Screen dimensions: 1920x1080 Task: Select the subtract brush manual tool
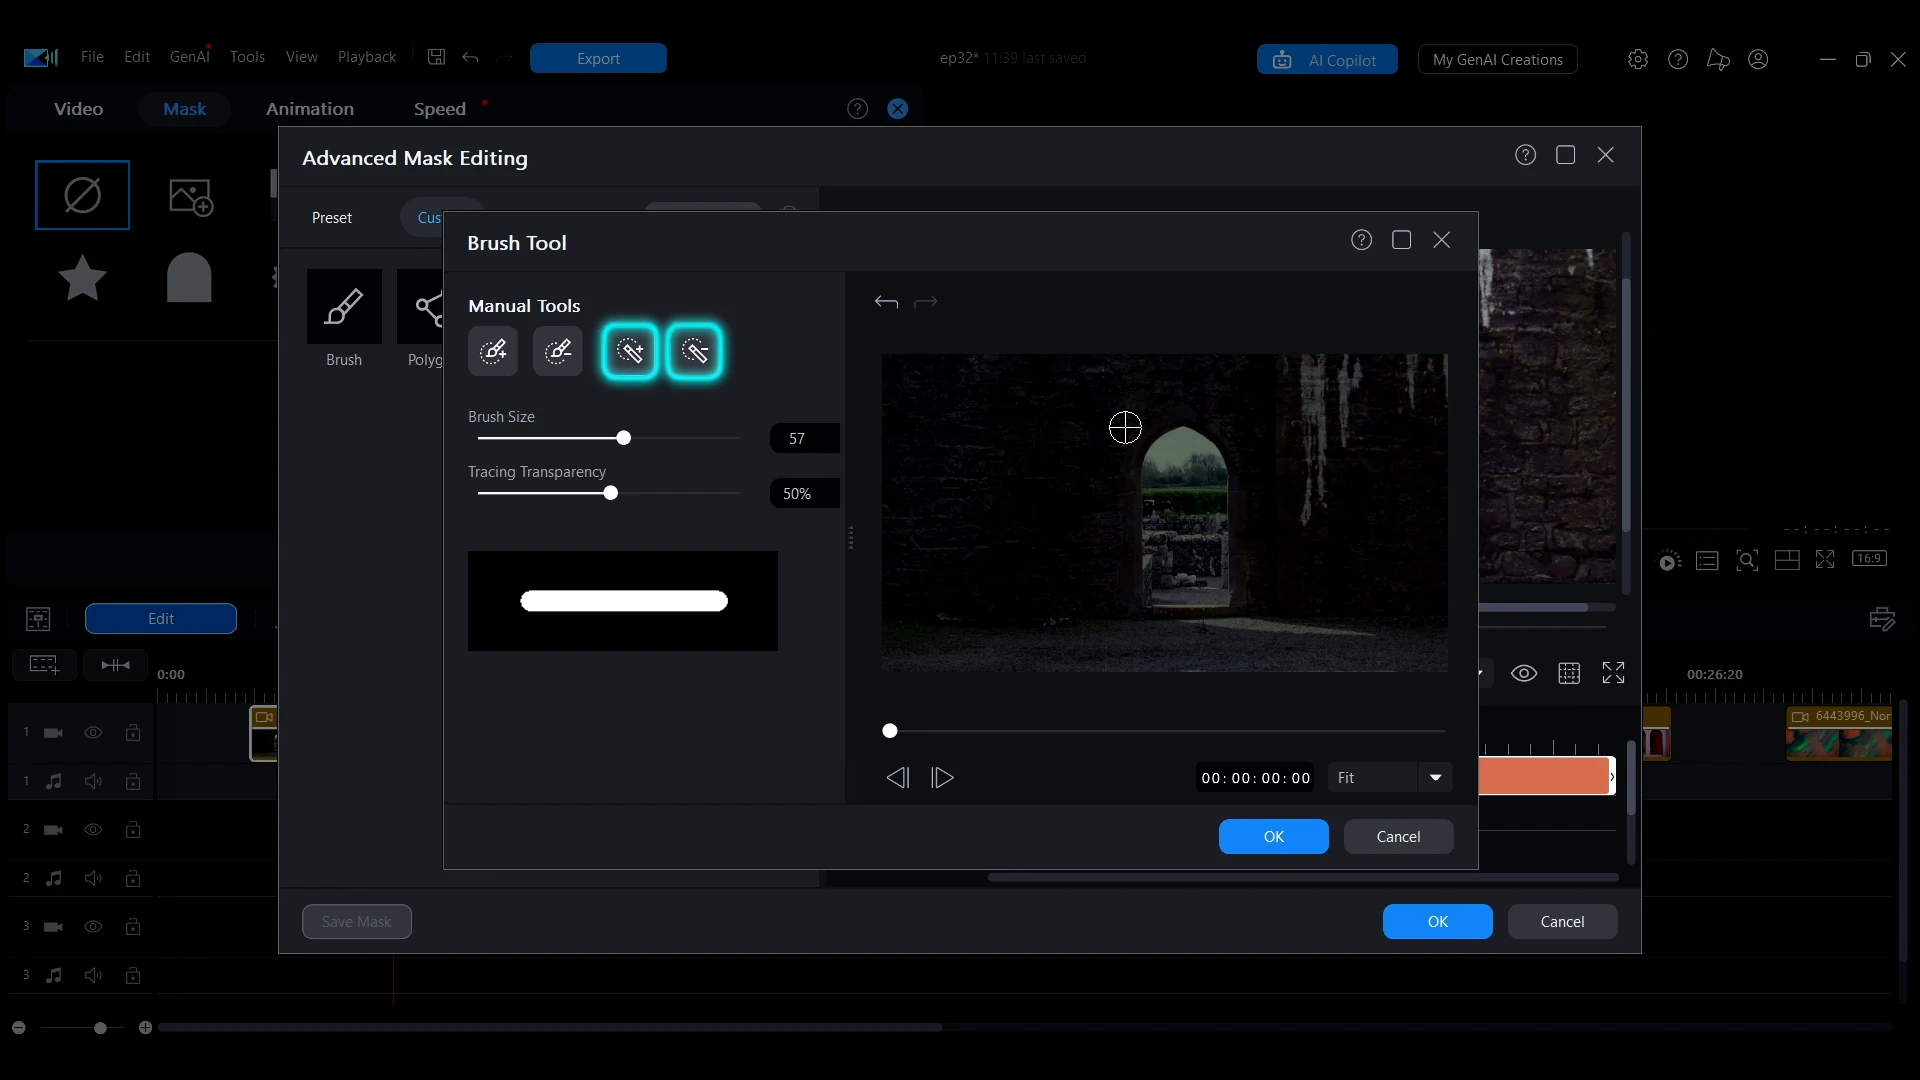[558, 351]
